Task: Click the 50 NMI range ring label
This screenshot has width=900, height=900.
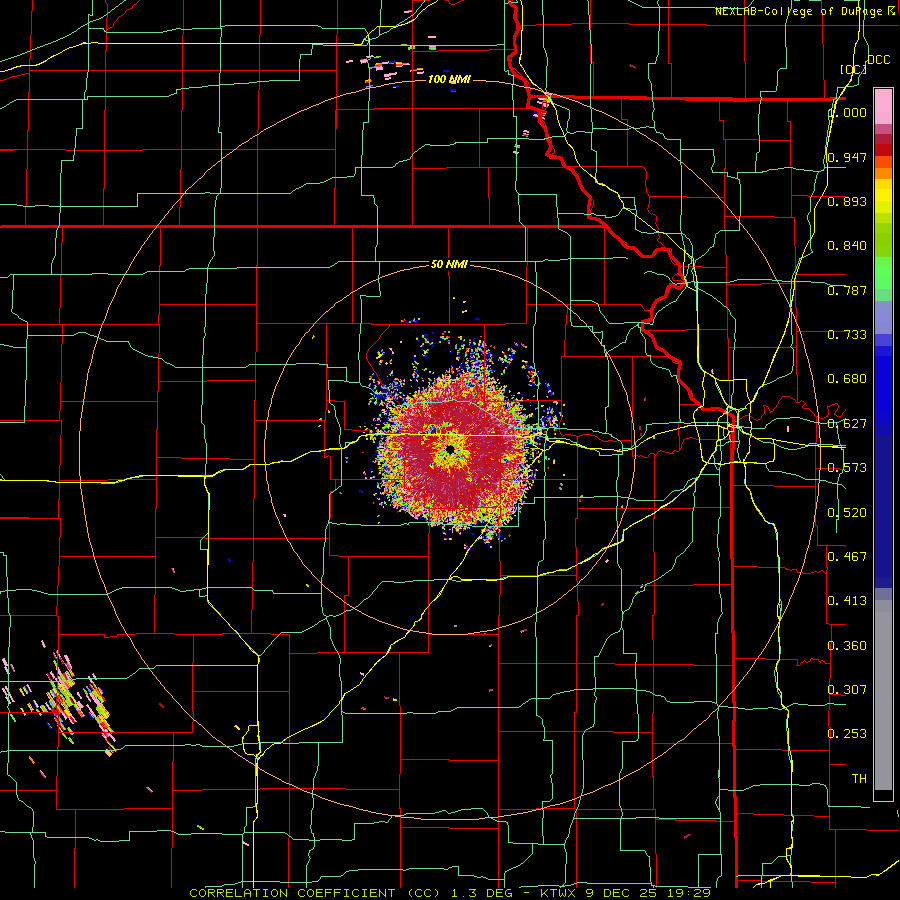Action: [449, 264]
